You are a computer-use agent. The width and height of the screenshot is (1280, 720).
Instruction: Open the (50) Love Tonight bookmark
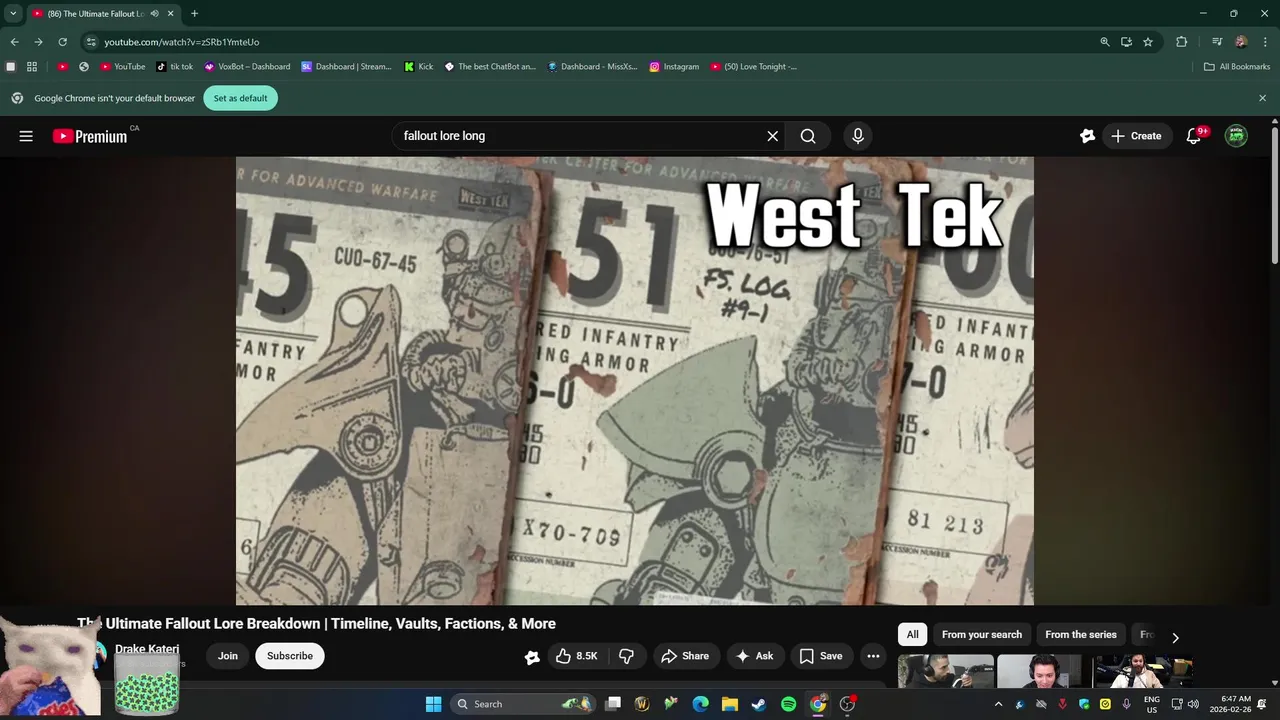pyautogui.click(x=754, y=67)
